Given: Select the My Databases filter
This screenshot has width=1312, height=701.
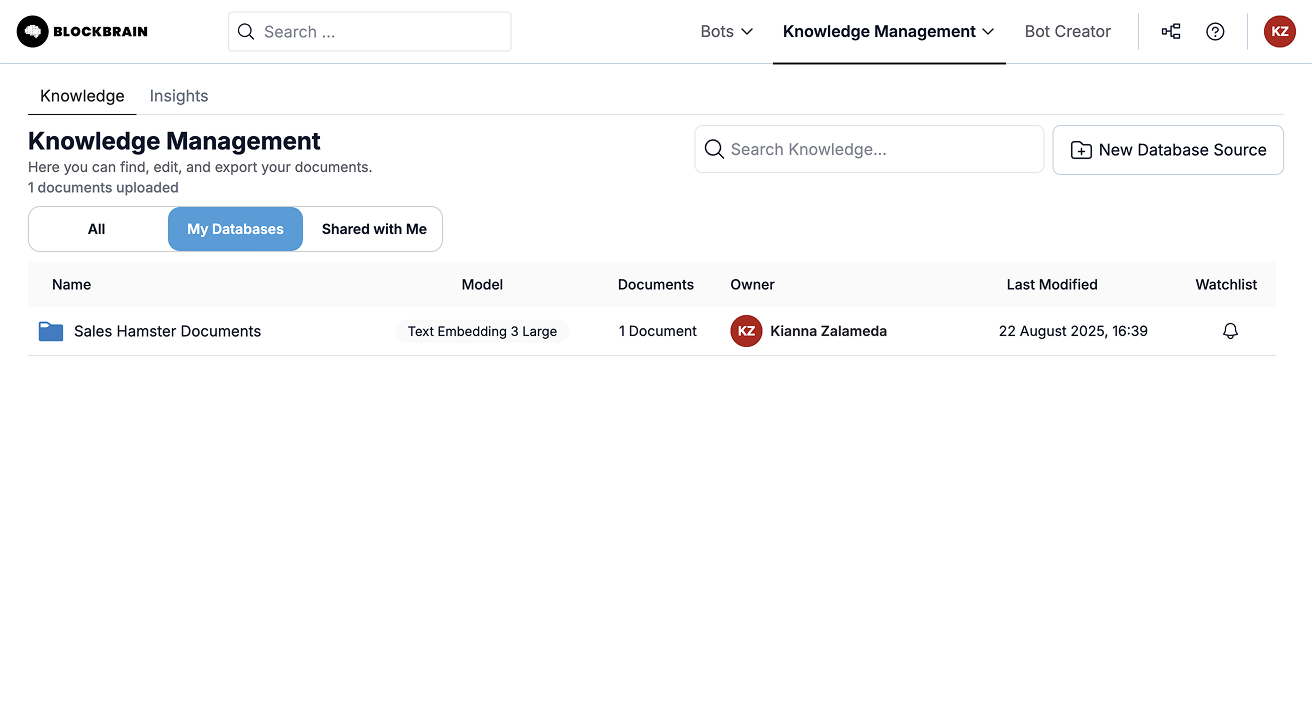Looking at the screenshot, I should click(235, 229).
